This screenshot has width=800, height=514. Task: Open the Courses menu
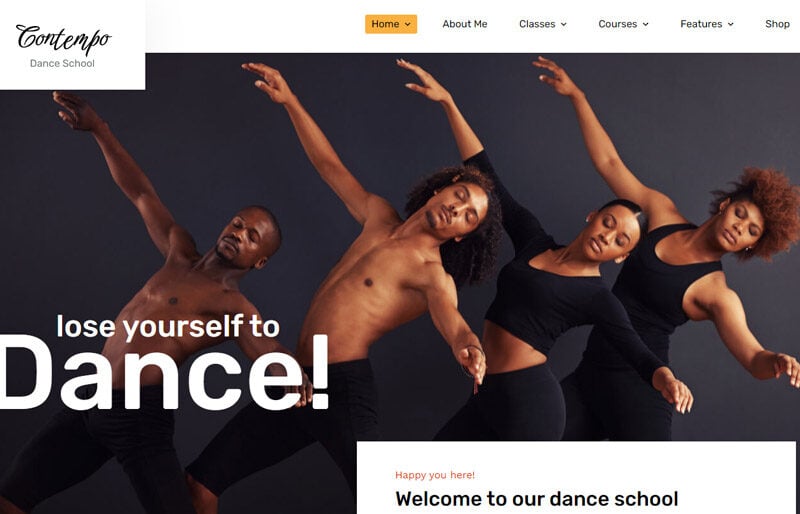tap(617, 24)
